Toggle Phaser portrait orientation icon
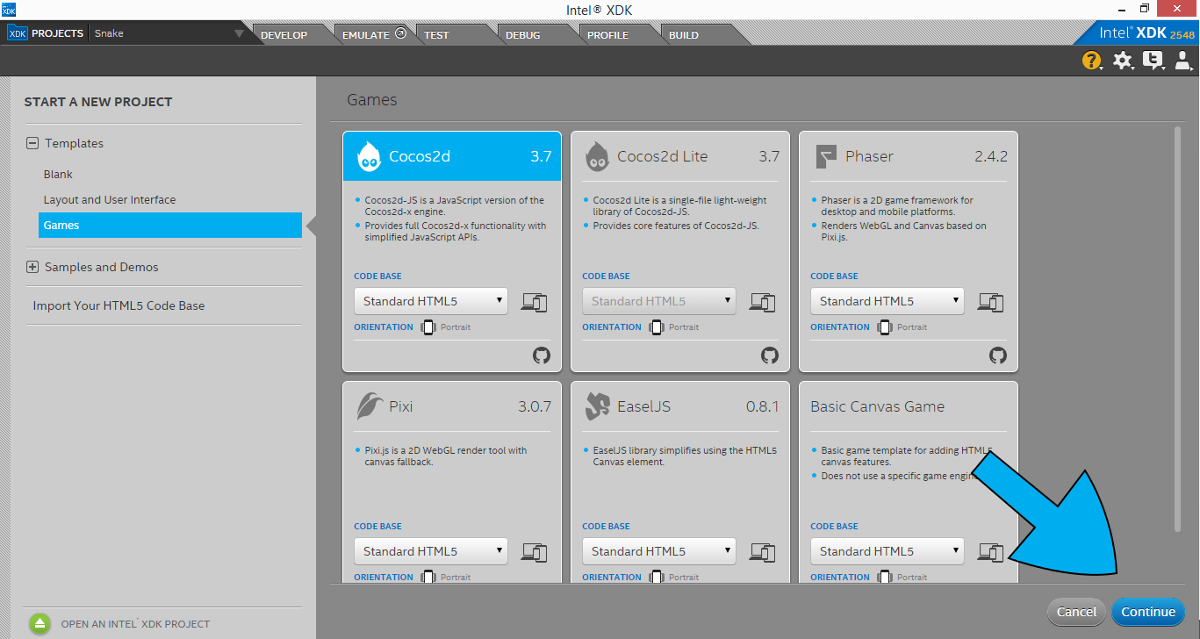1200x639 pixels. pos(885,327)
